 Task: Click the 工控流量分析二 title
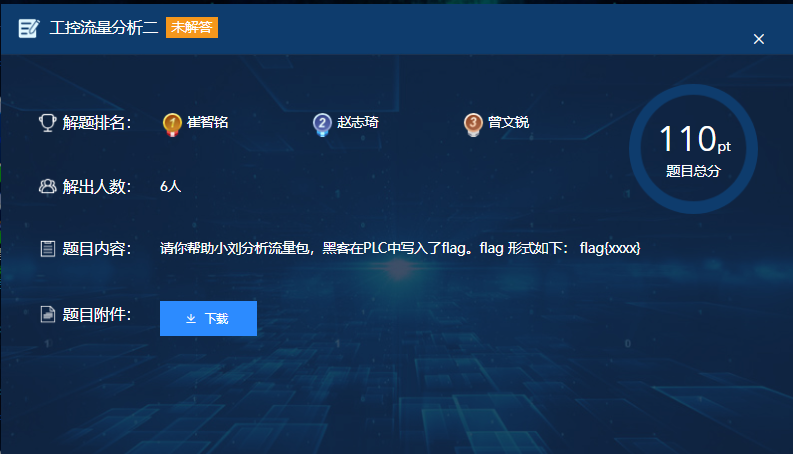tap(104, 27)
